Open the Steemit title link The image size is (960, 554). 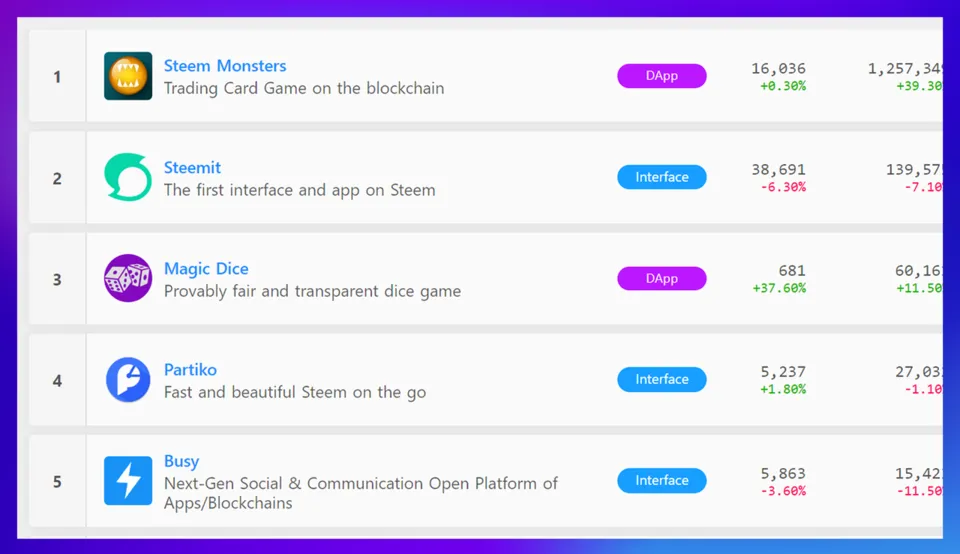[x=192, y=168]
